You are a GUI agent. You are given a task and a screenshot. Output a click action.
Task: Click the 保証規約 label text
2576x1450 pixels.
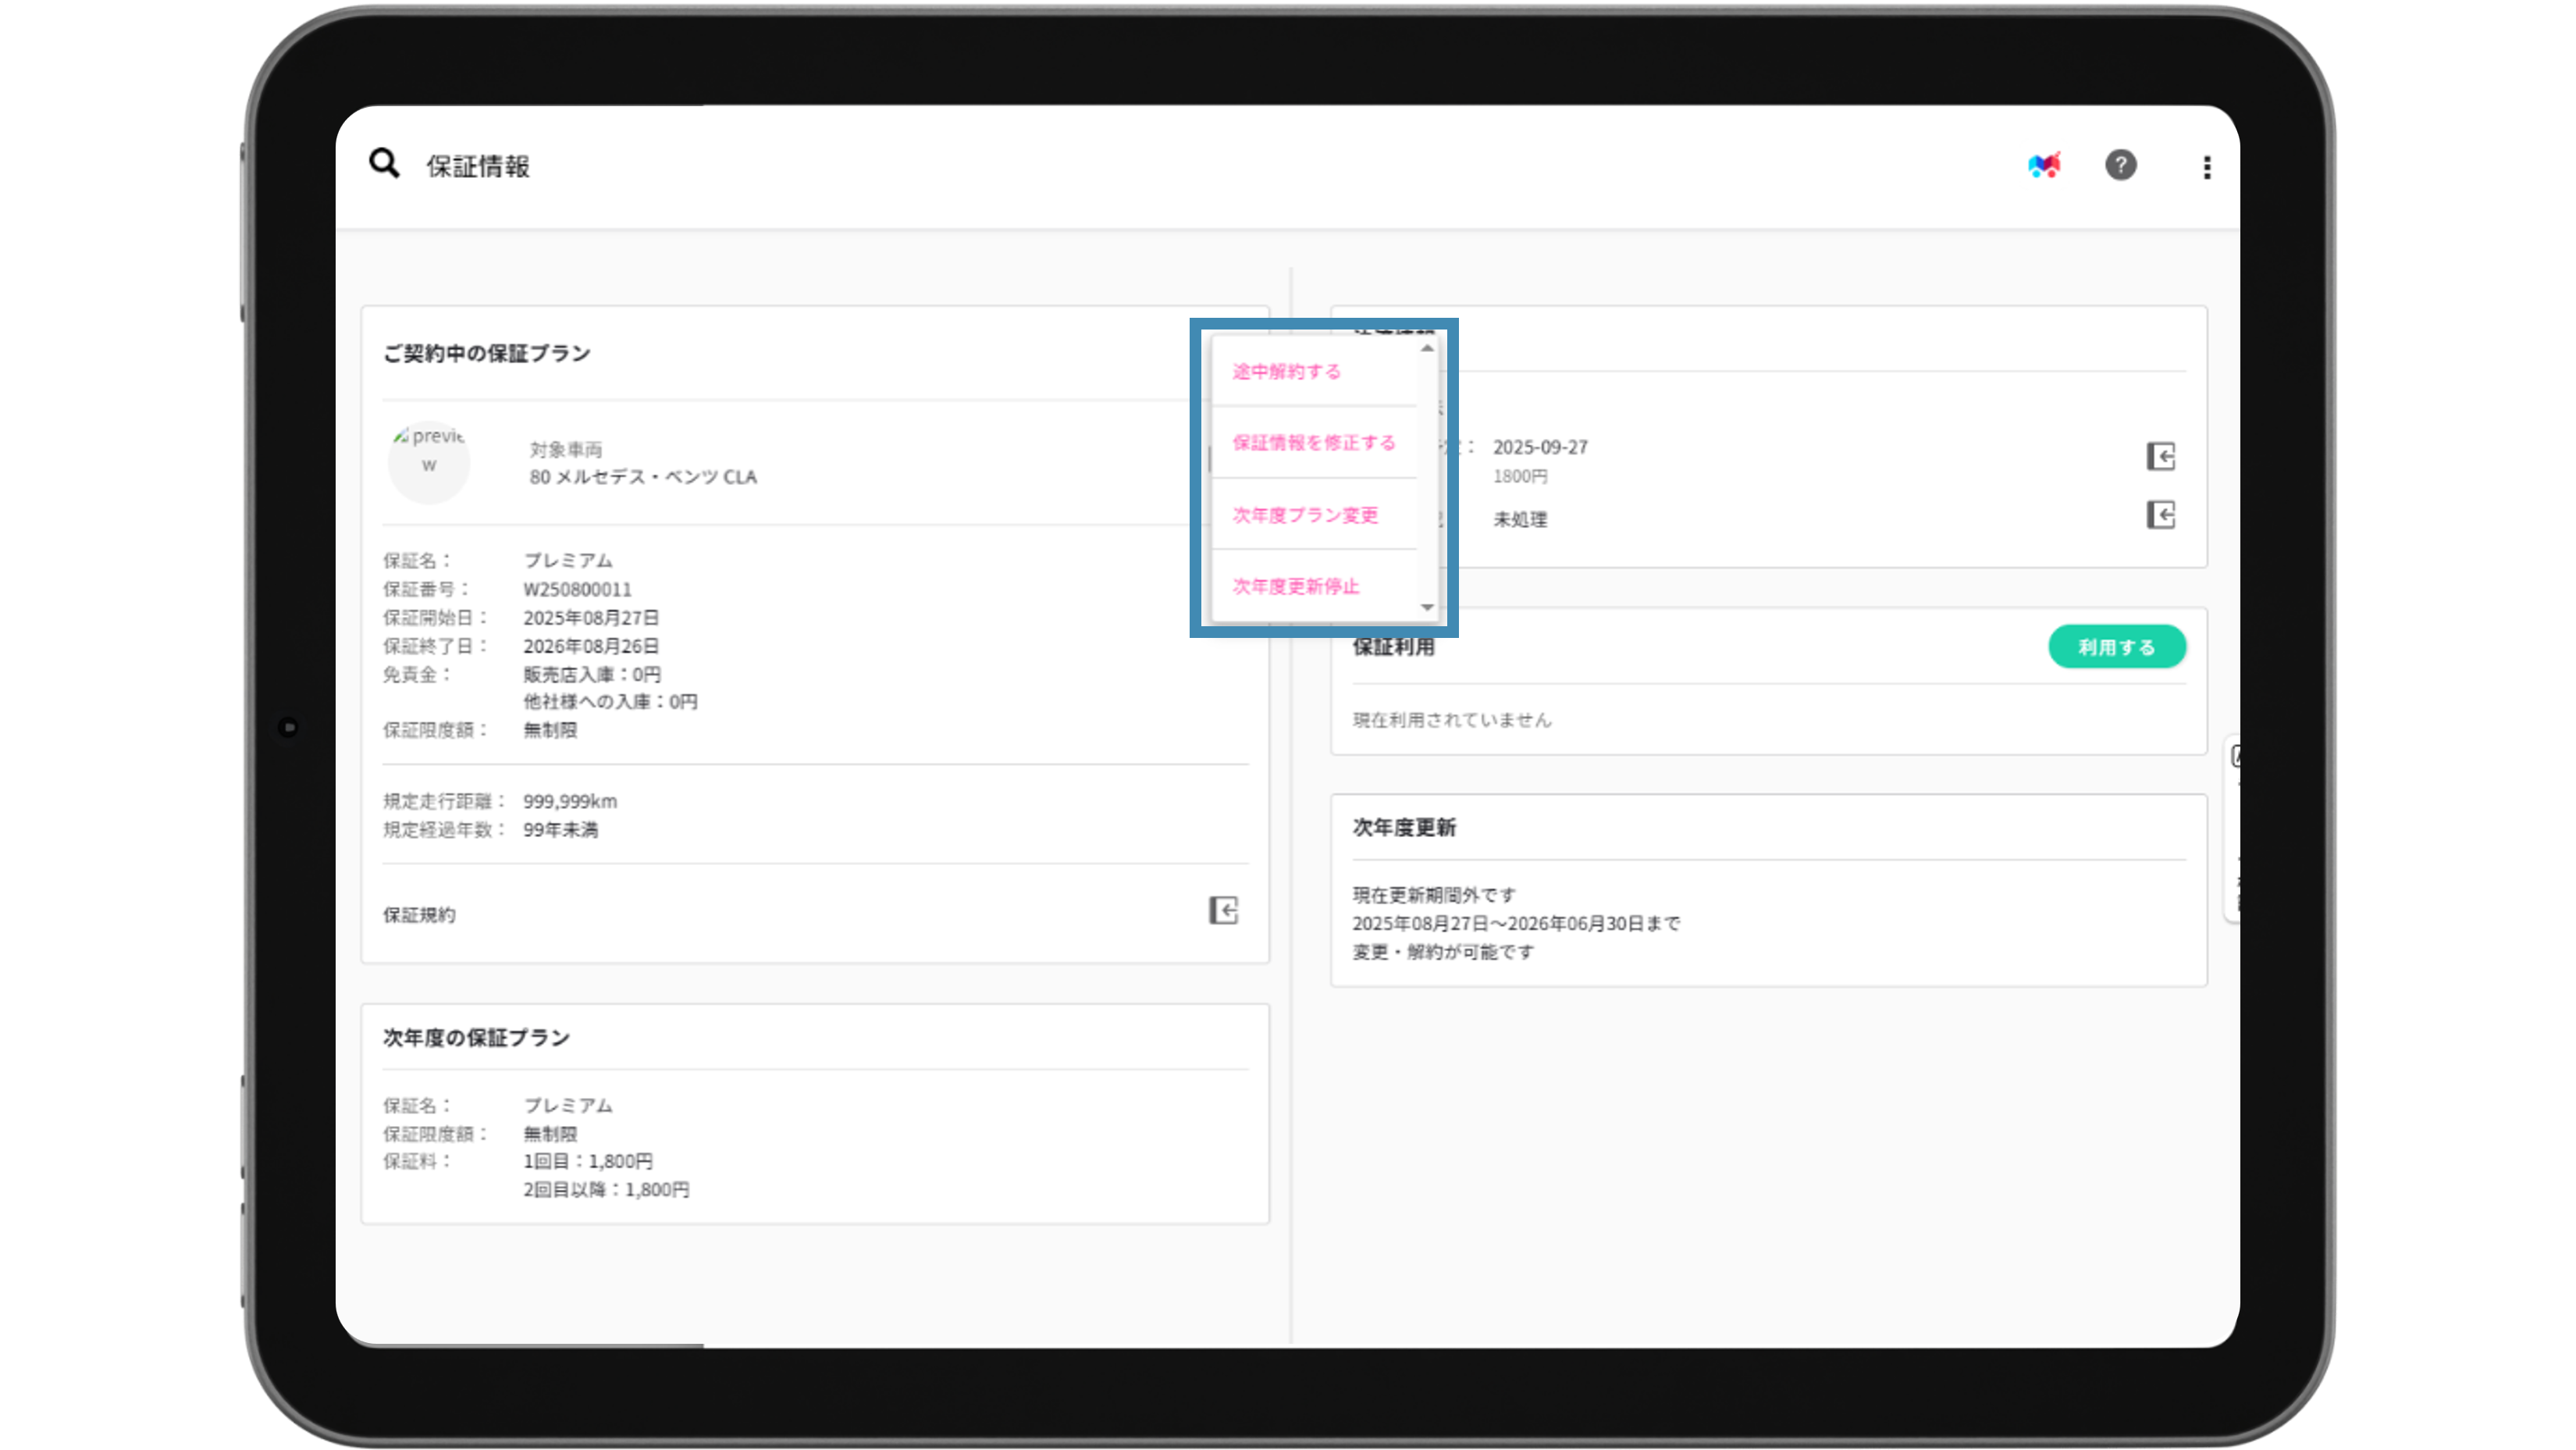[419, 915]
